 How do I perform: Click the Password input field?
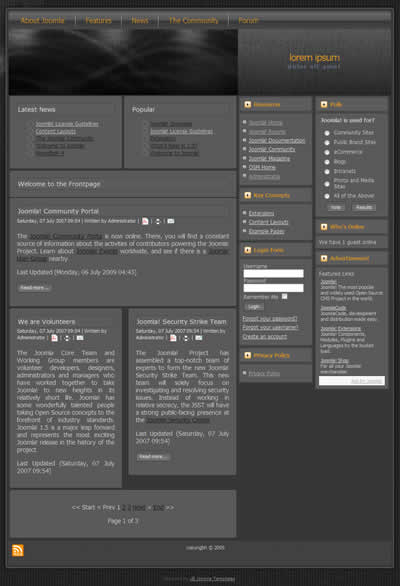(273, 288)
